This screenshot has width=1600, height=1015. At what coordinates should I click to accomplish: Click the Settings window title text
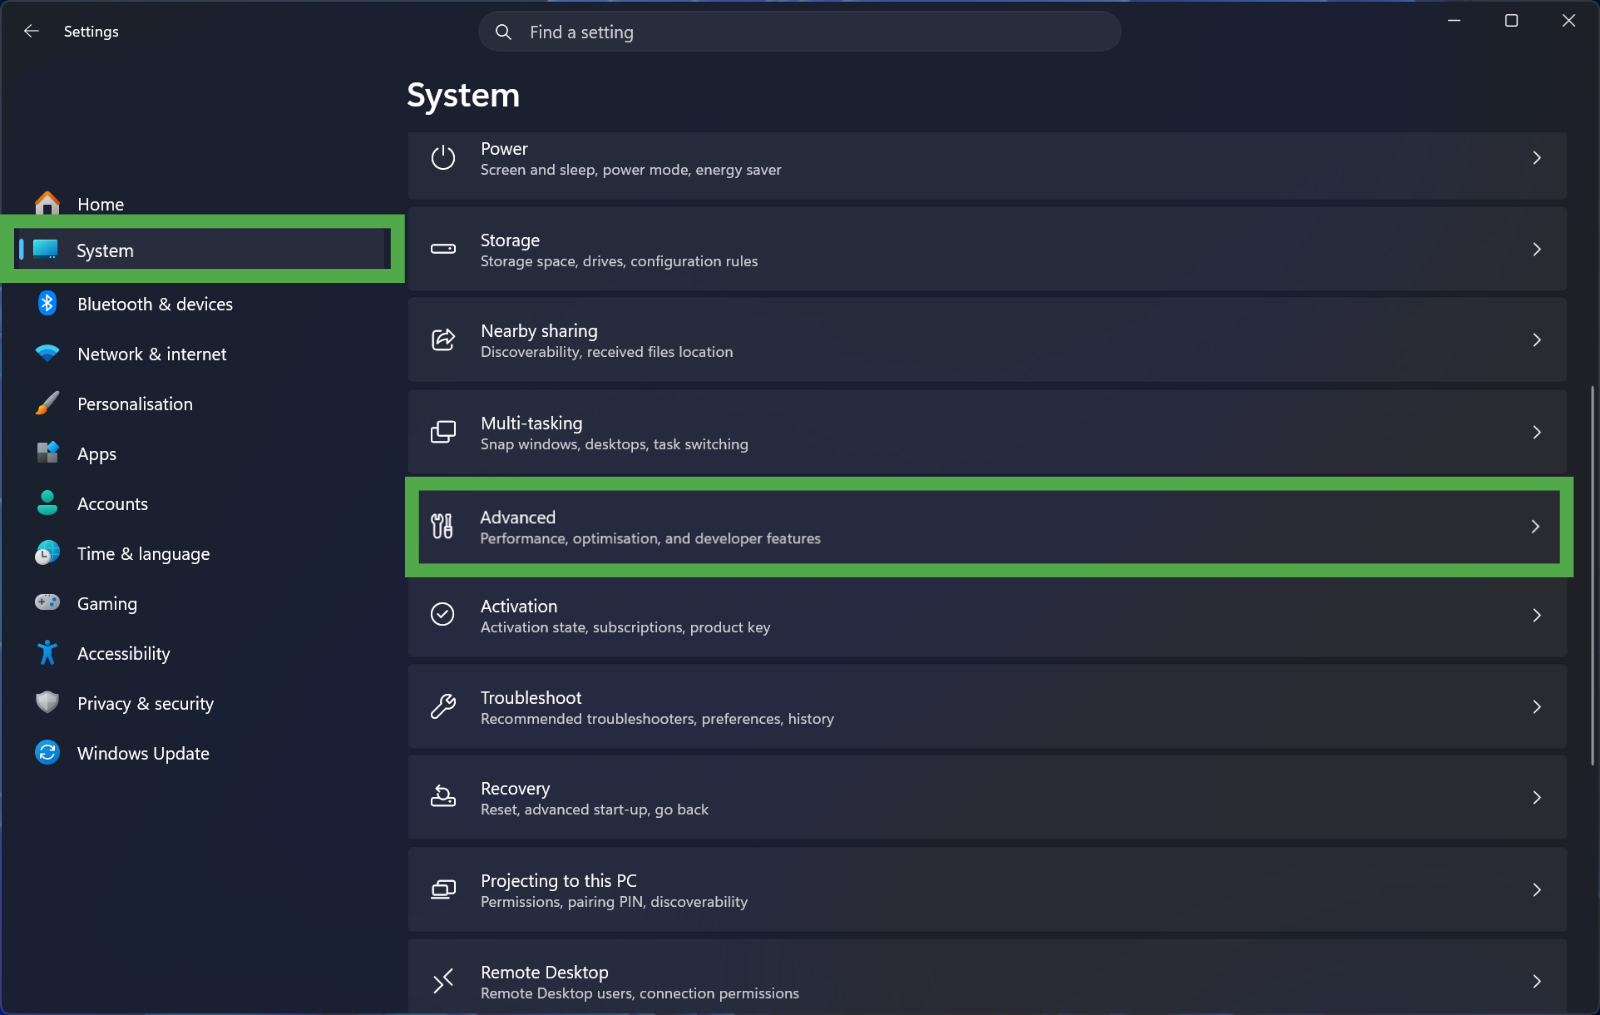point(91,32)
